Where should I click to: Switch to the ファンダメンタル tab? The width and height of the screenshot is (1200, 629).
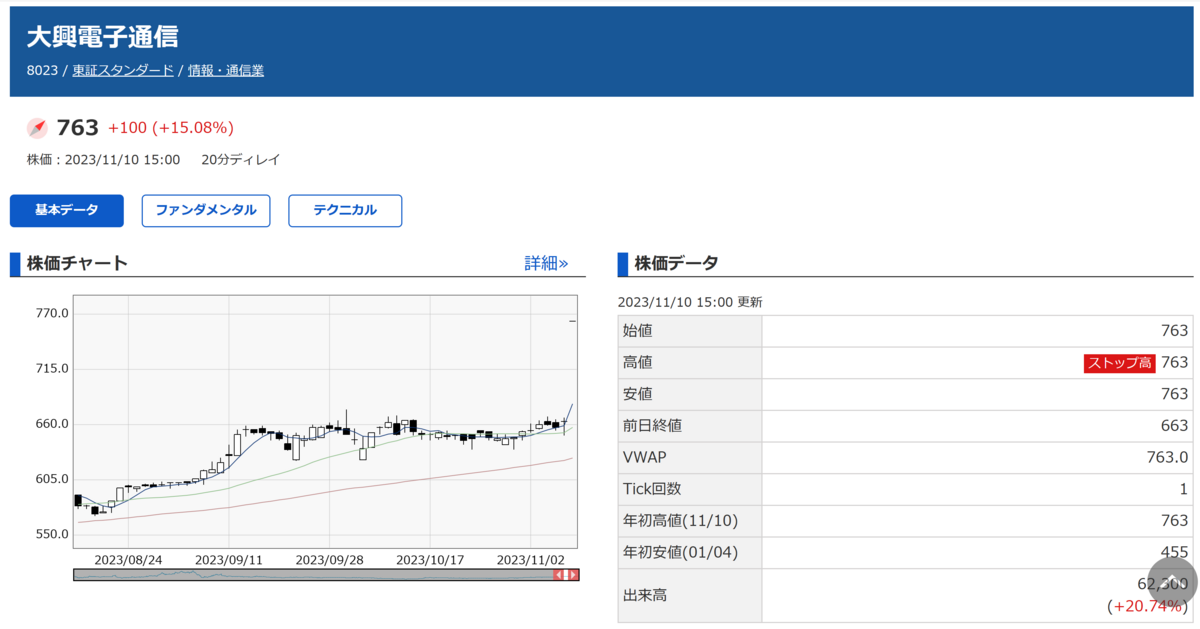click(206, 211)
